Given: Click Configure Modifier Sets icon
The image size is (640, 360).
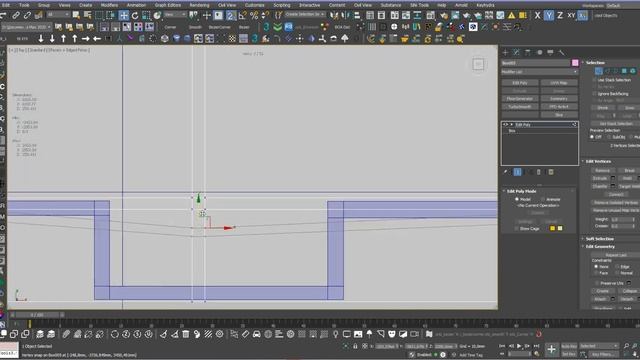Looking at the screenshot, I should click(x=551, y=172).
